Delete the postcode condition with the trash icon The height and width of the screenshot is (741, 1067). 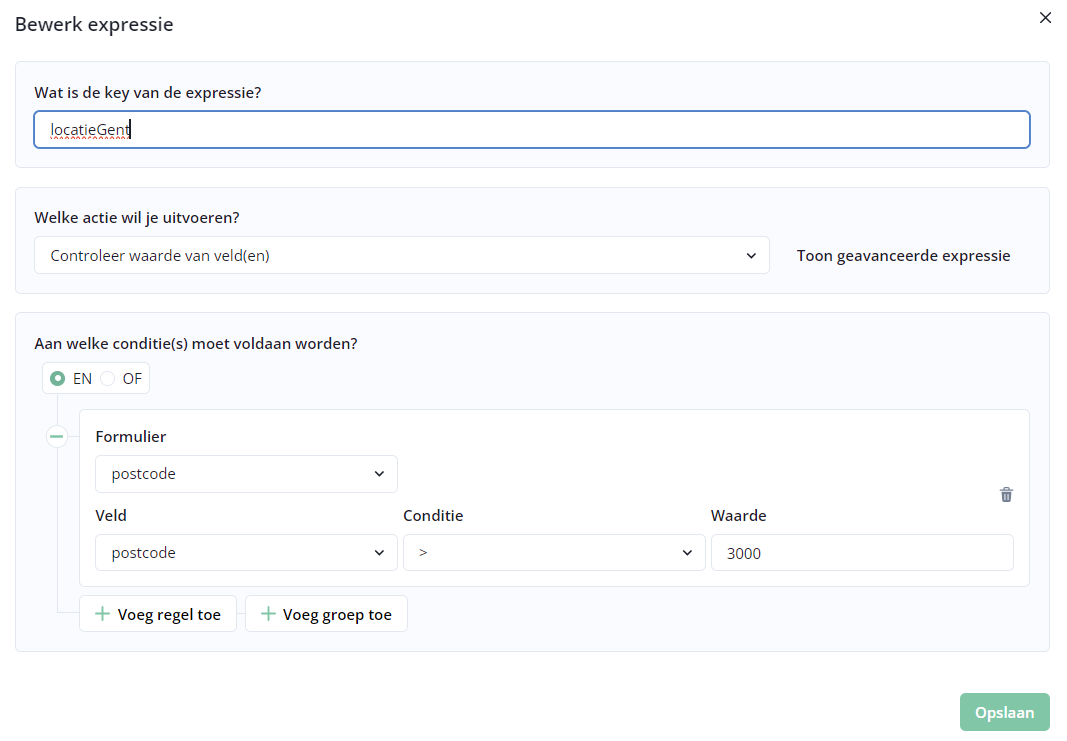(1006, 495)
